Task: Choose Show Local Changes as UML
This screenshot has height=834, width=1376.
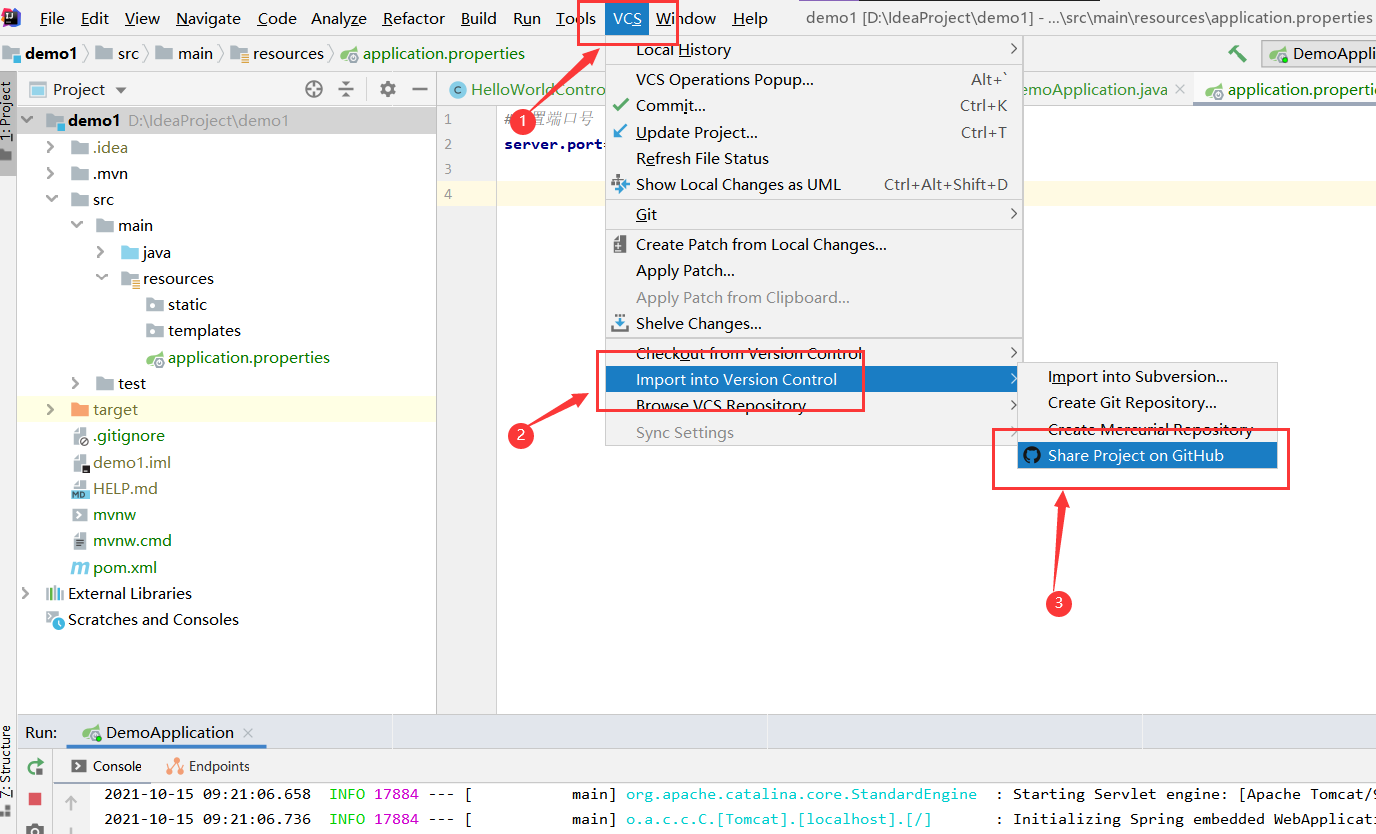Action: coord(814,184)
